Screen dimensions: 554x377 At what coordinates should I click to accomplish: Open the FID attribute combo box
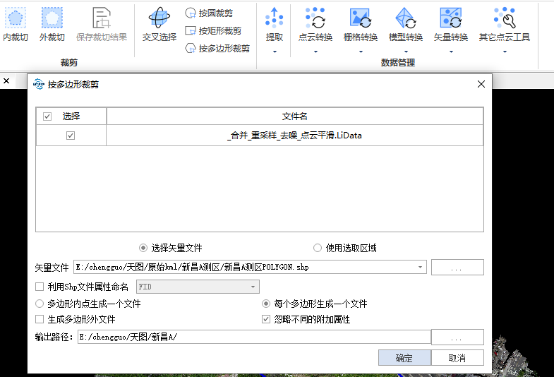pos(198,287)
